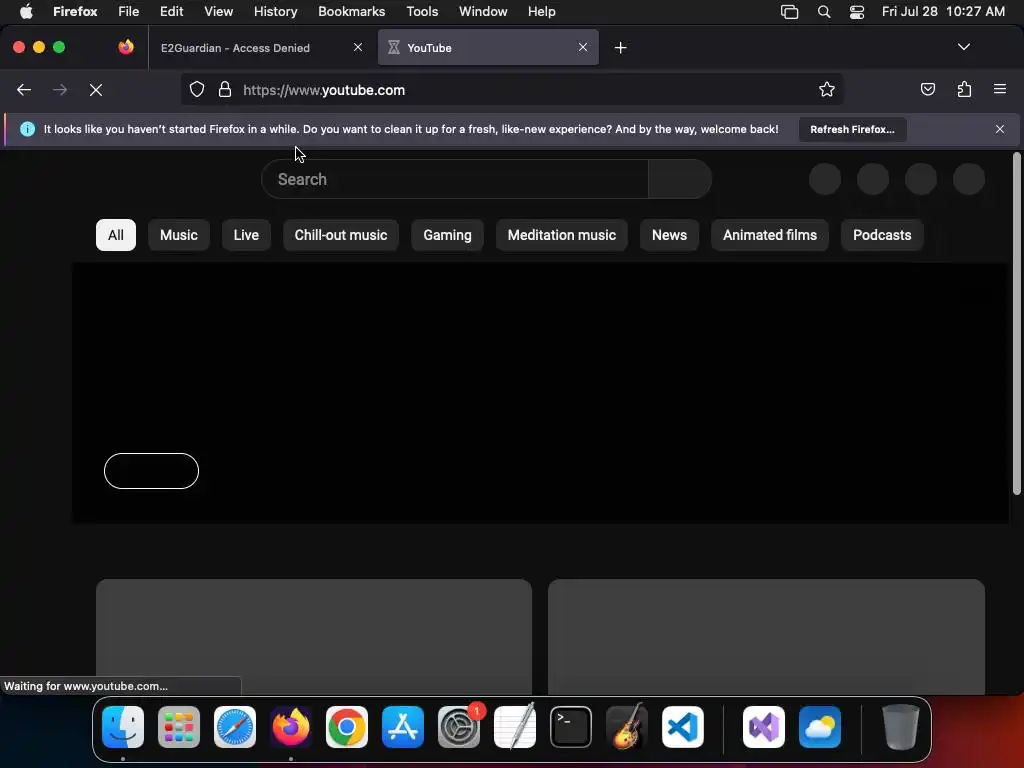The width and height of the screenshot is (1024, 768).
Task: Open Control Center in menu bar
Action: (x=857, y=12)
